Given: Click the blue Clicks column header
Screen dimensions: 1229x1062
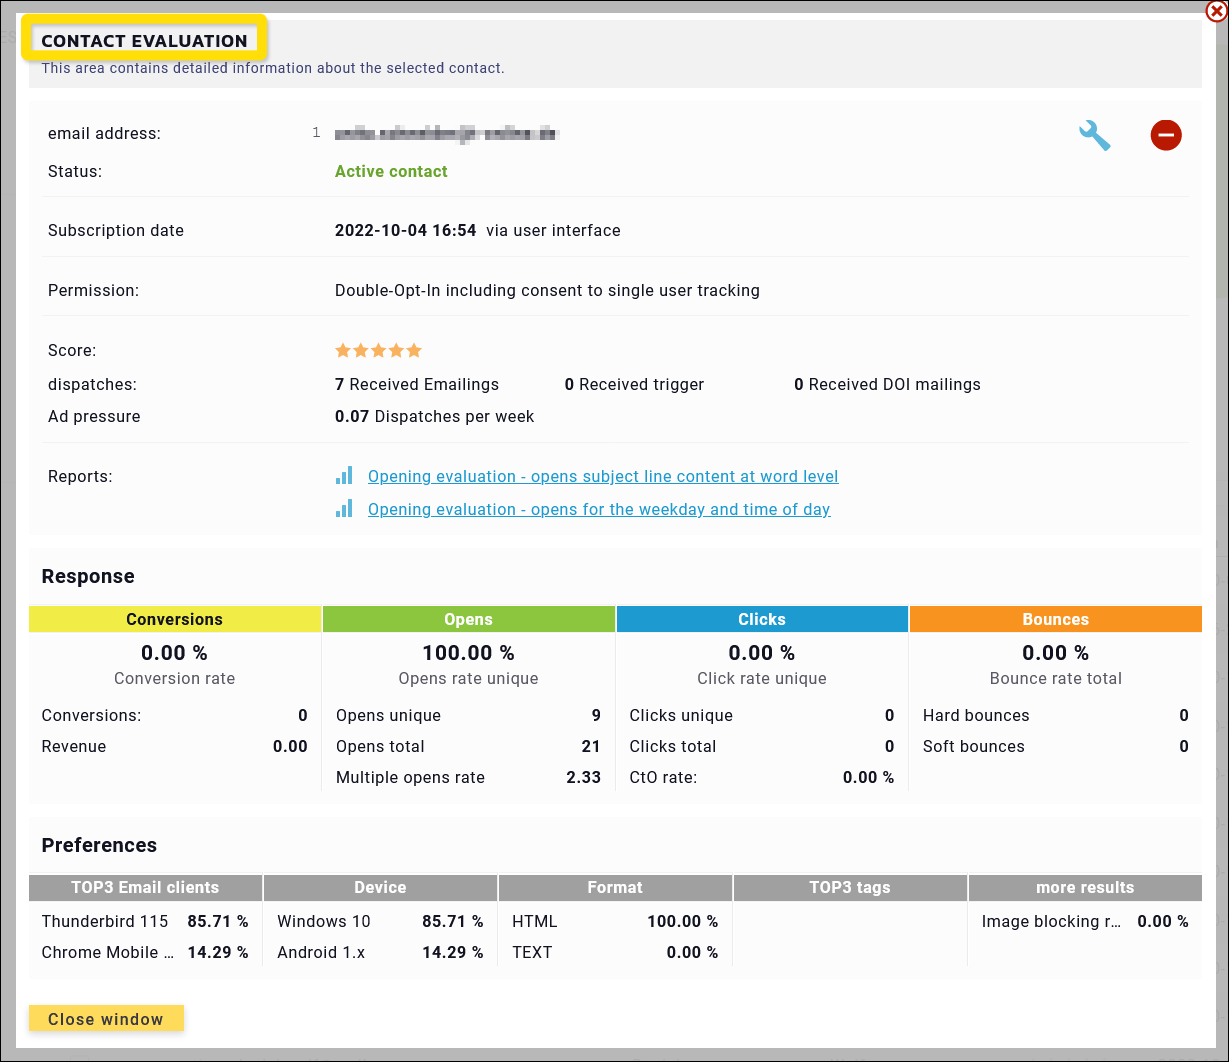Looking at the screenshot, I should (762, 619).
